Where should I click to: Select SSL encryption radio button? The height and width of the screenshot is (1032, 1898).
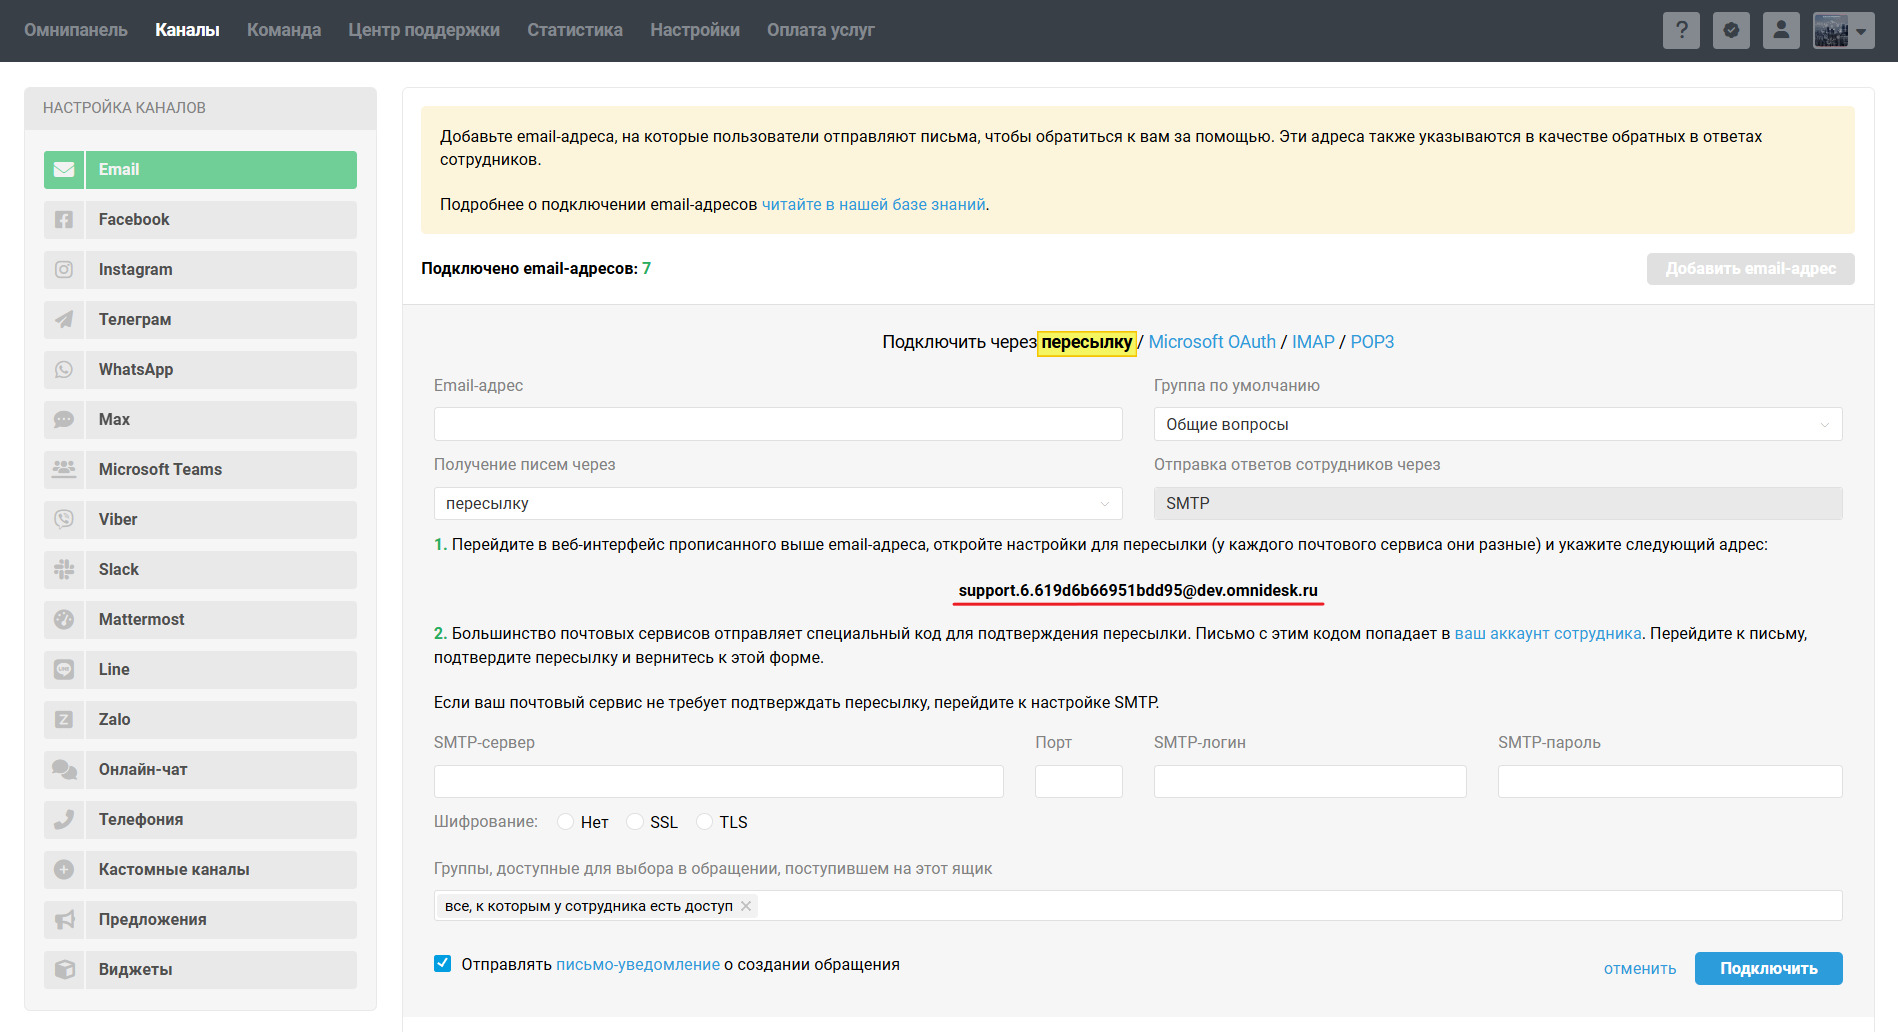[x=635, y=822]
